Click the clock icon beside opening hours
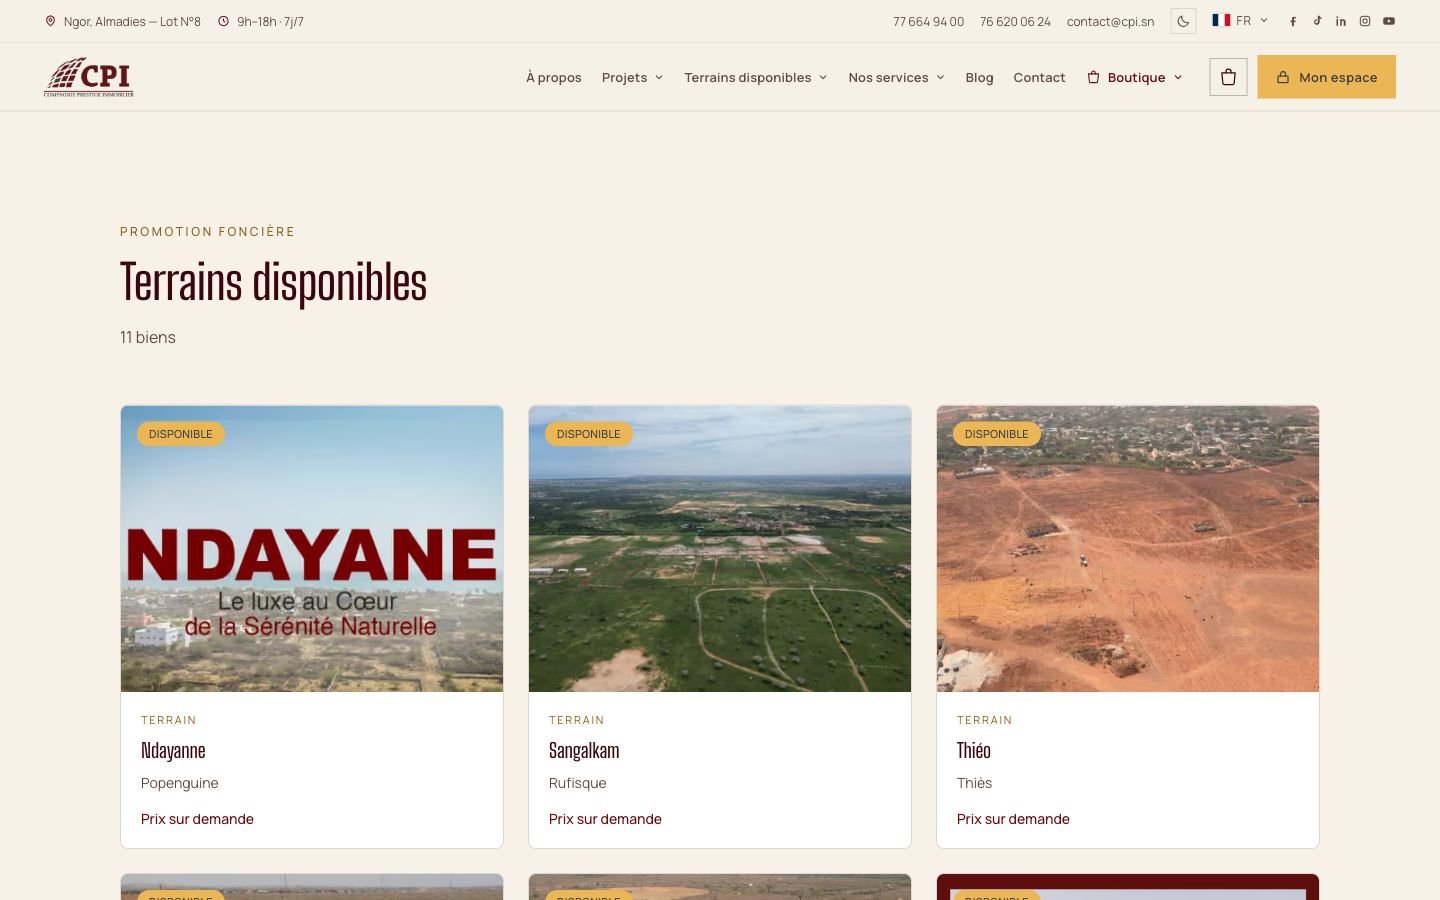This screenshot has width=1440, height=900. 224,21
